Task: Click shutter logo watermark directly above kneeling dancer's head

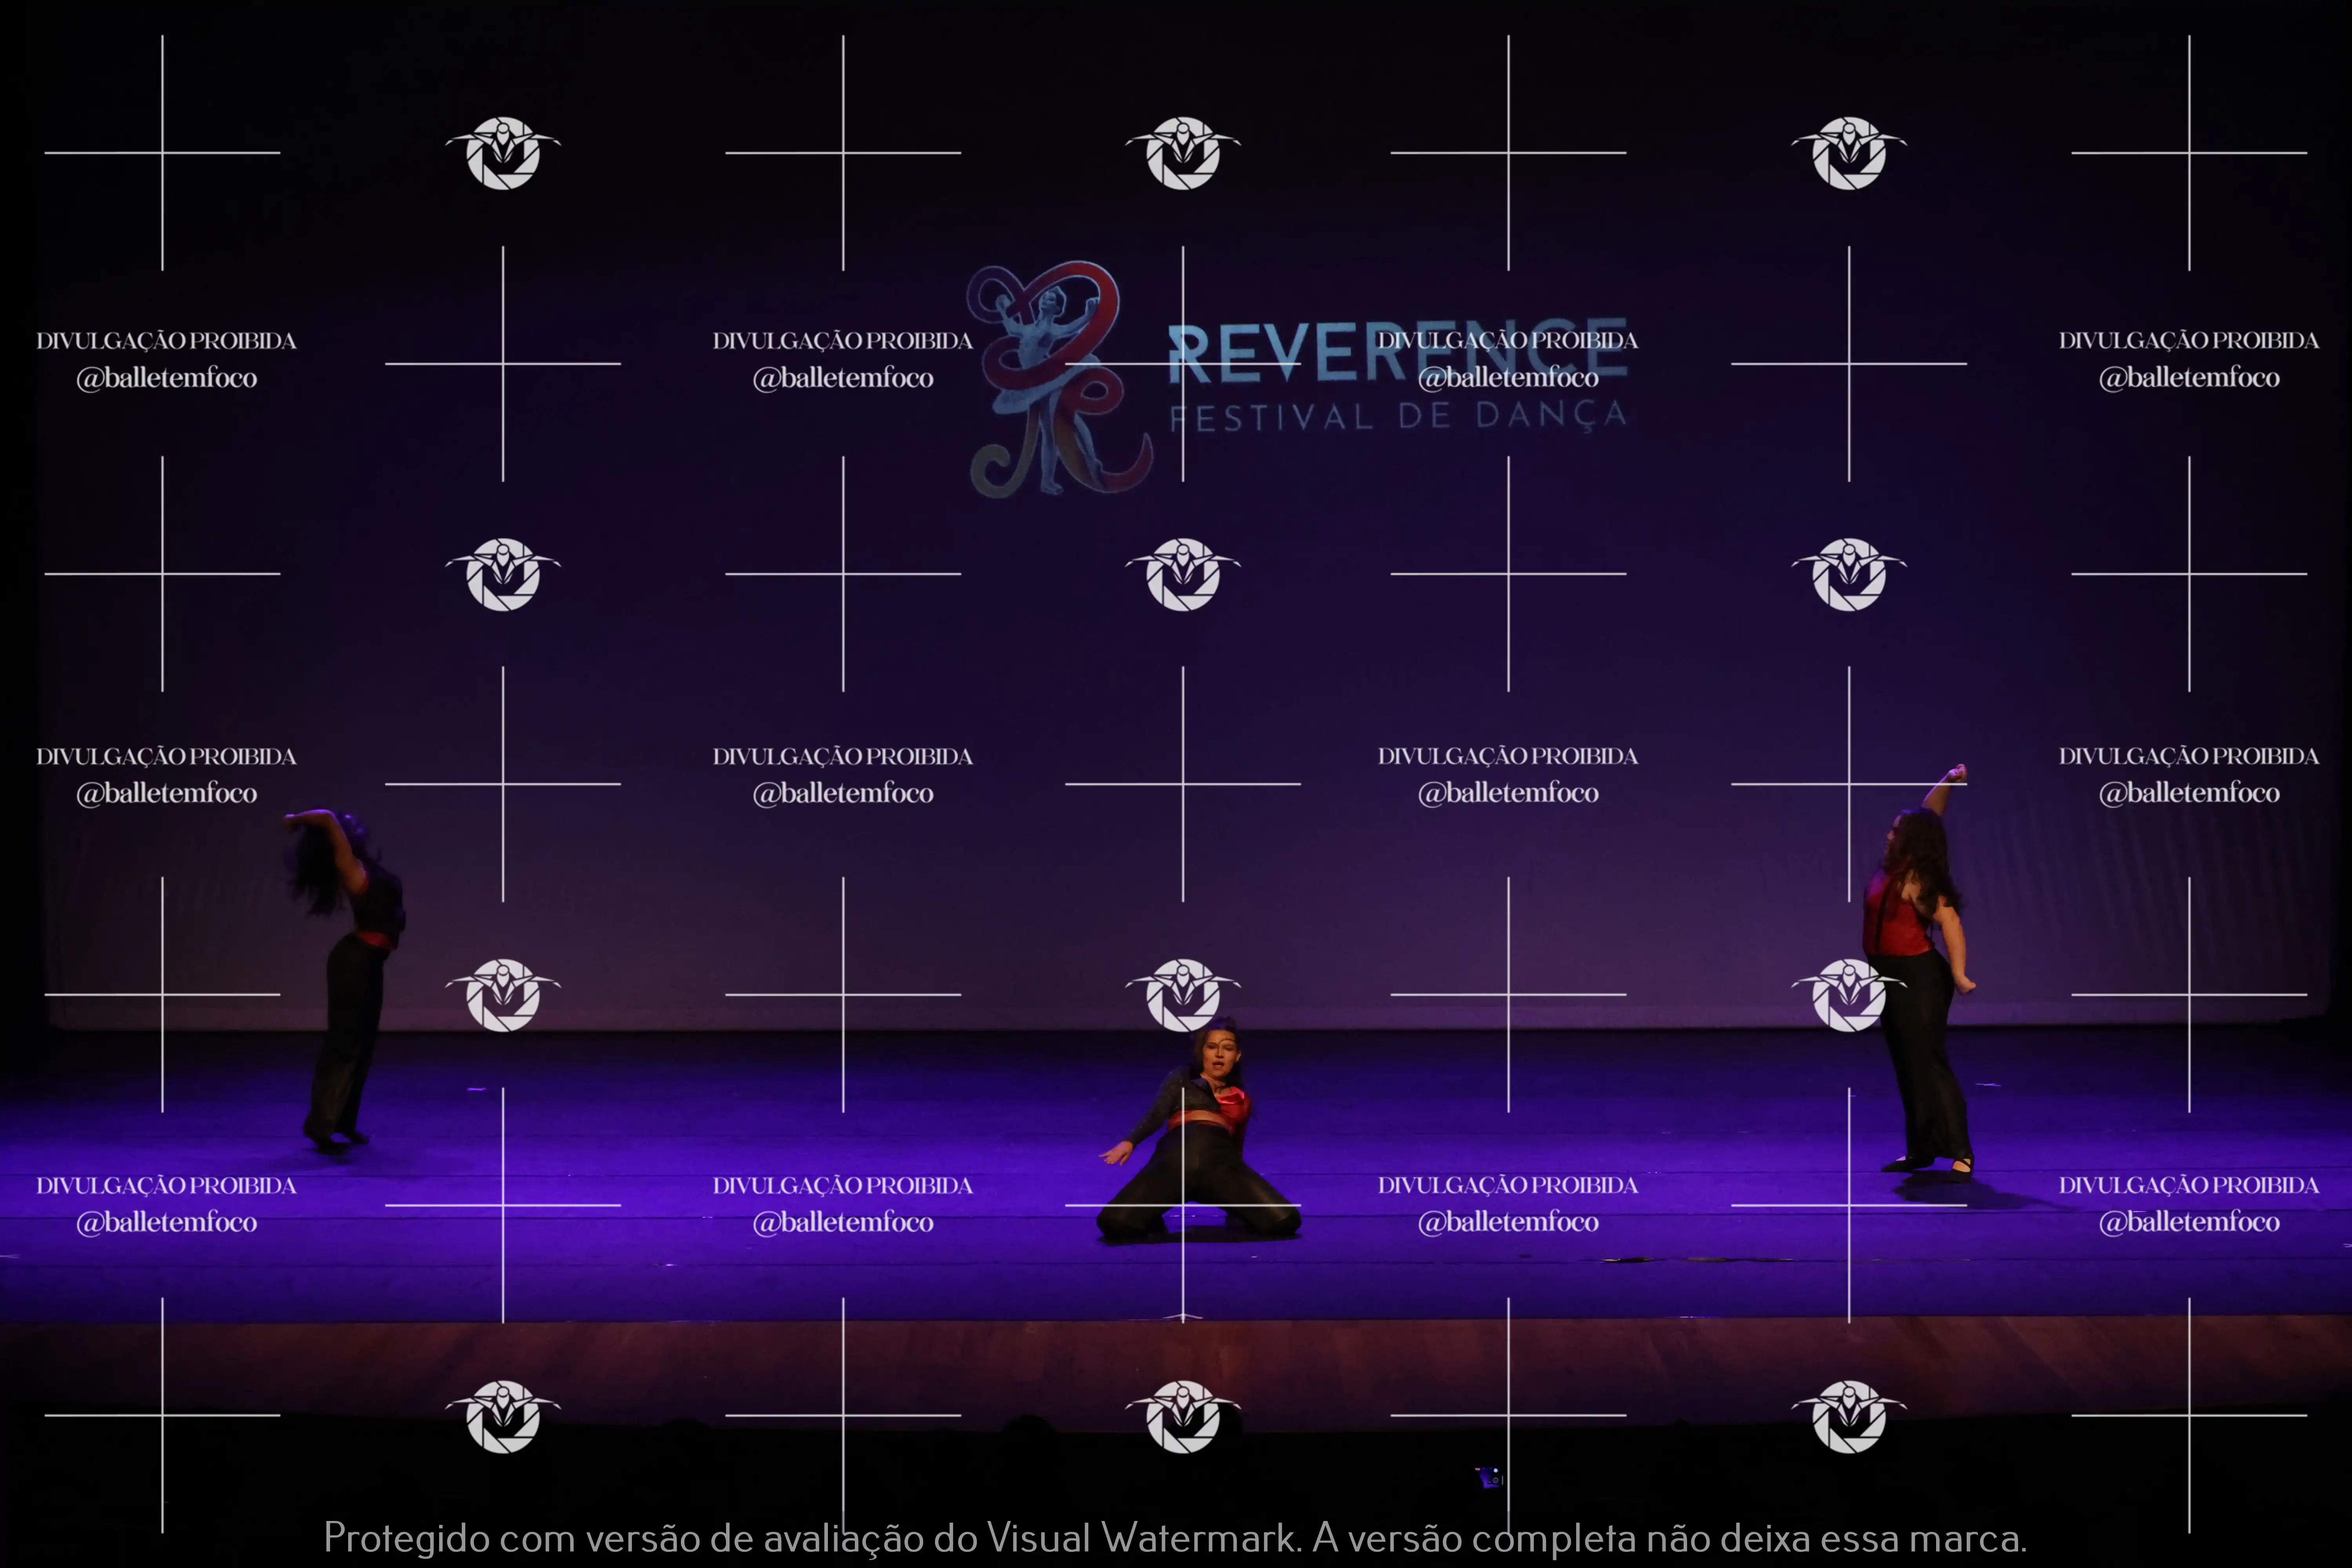Action: pos(1183,995)
